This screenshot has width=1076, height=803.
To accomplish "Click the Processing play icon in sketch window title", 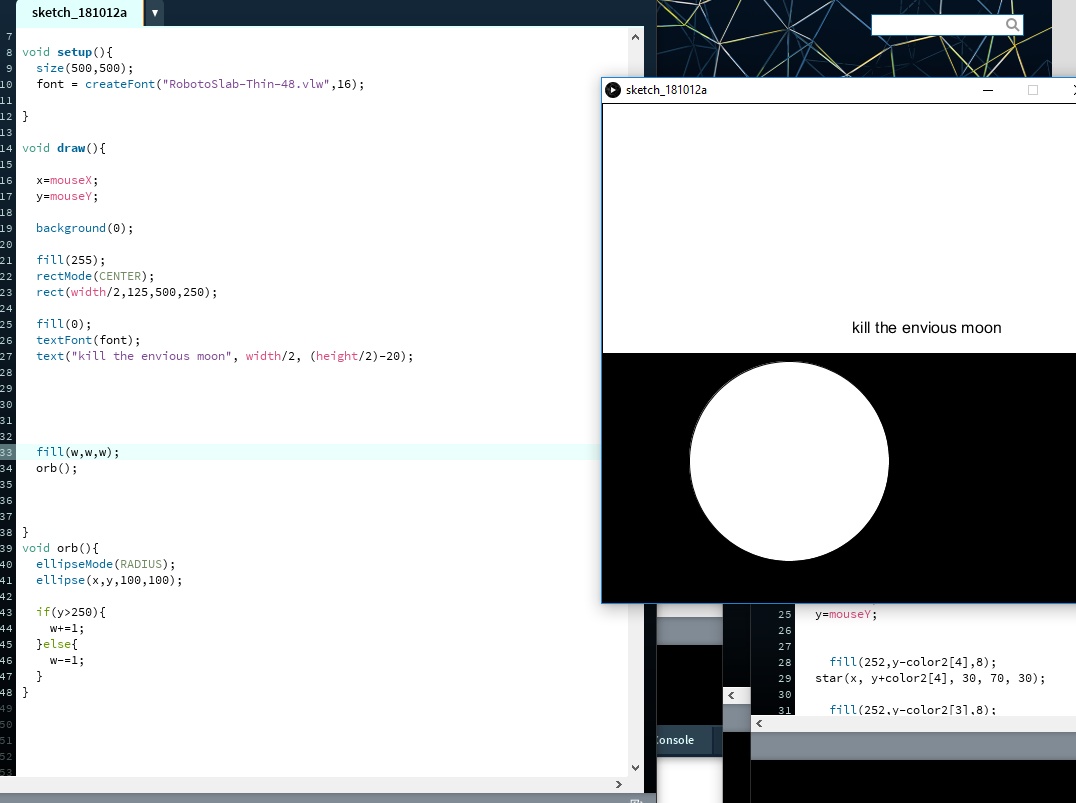I will 613,90.
